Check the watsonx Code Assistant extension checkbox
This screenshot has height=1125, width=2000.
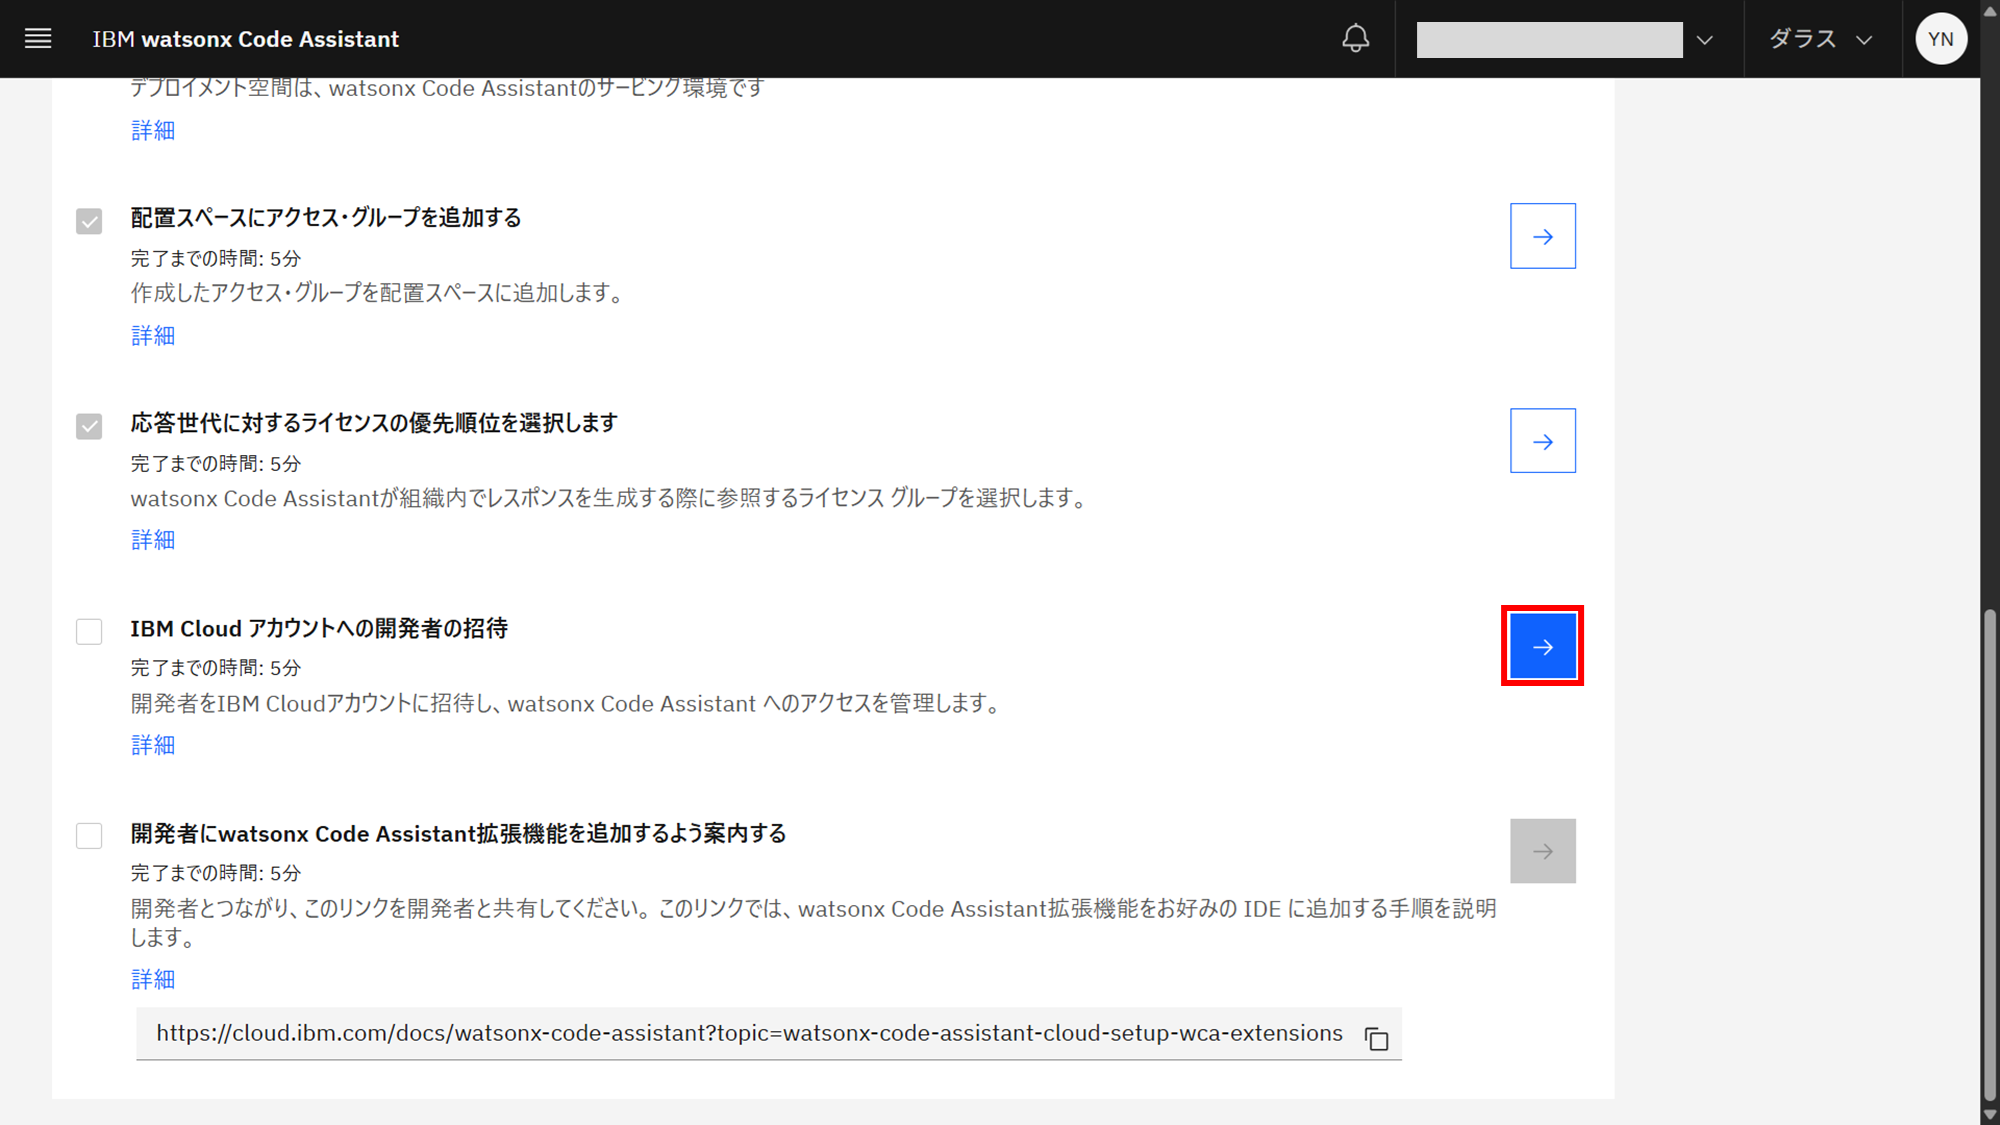click(x=89, y=836)
